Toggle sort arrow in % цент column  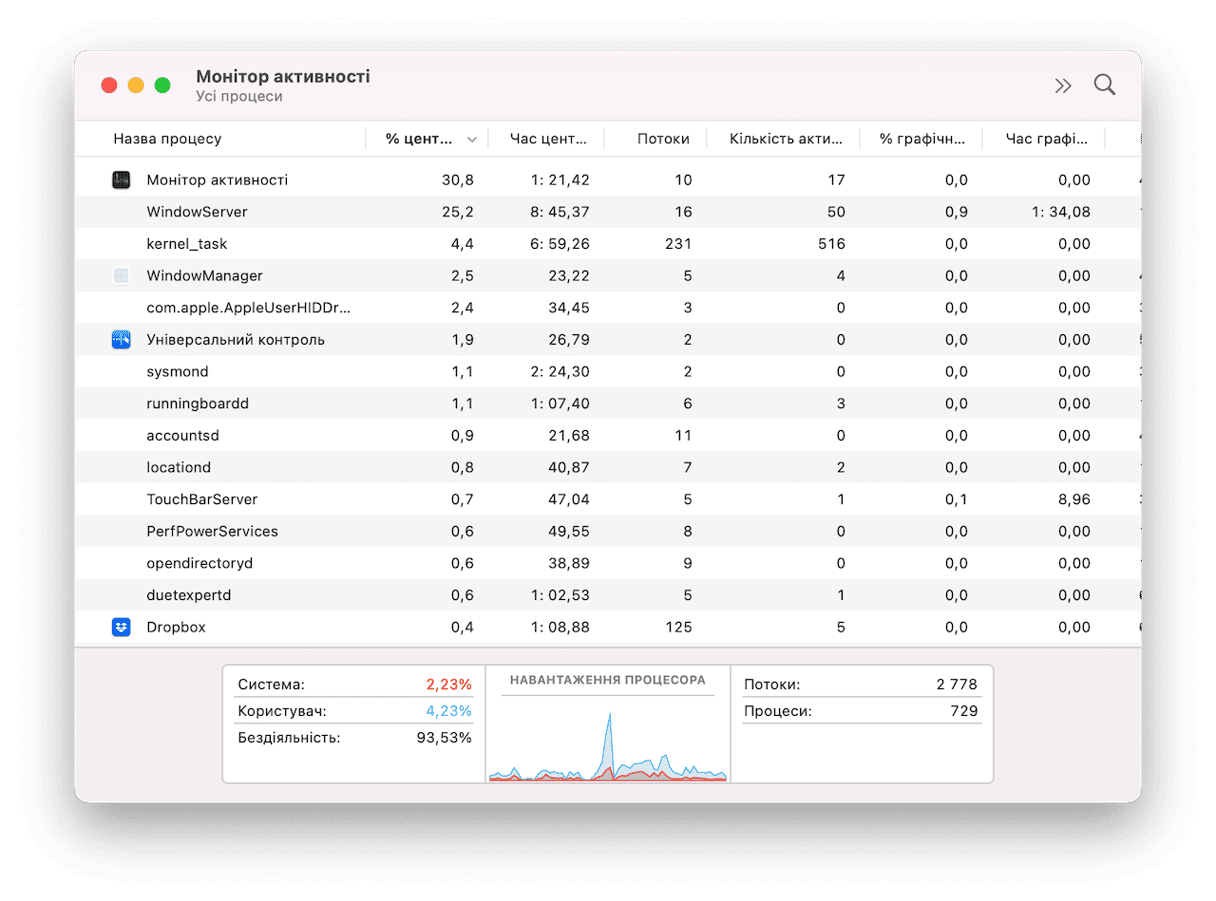point(472,139)
